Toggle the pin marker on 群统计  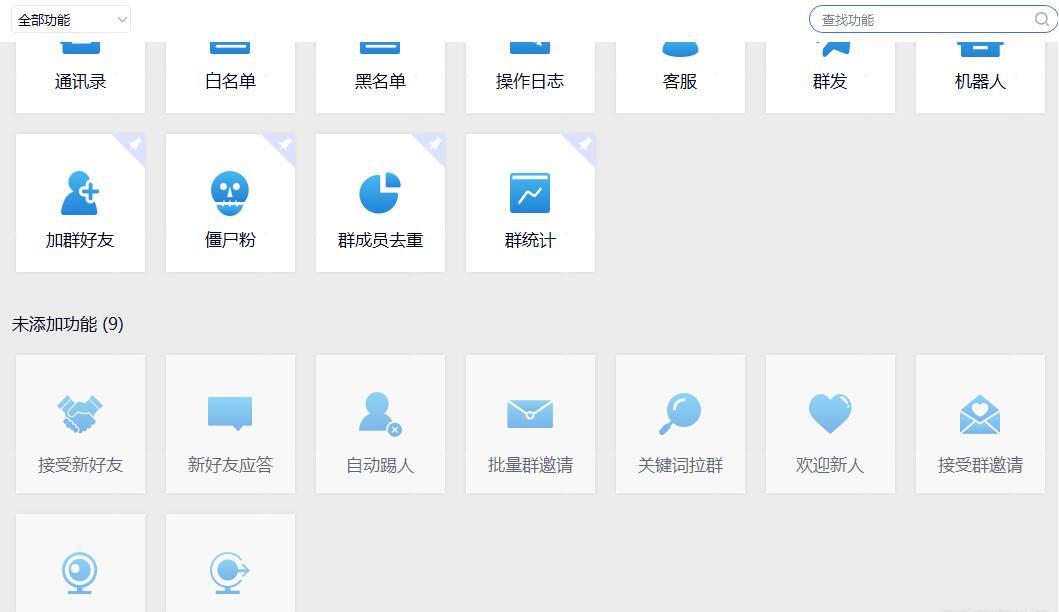pyautogui.click(x=584, y=145)
